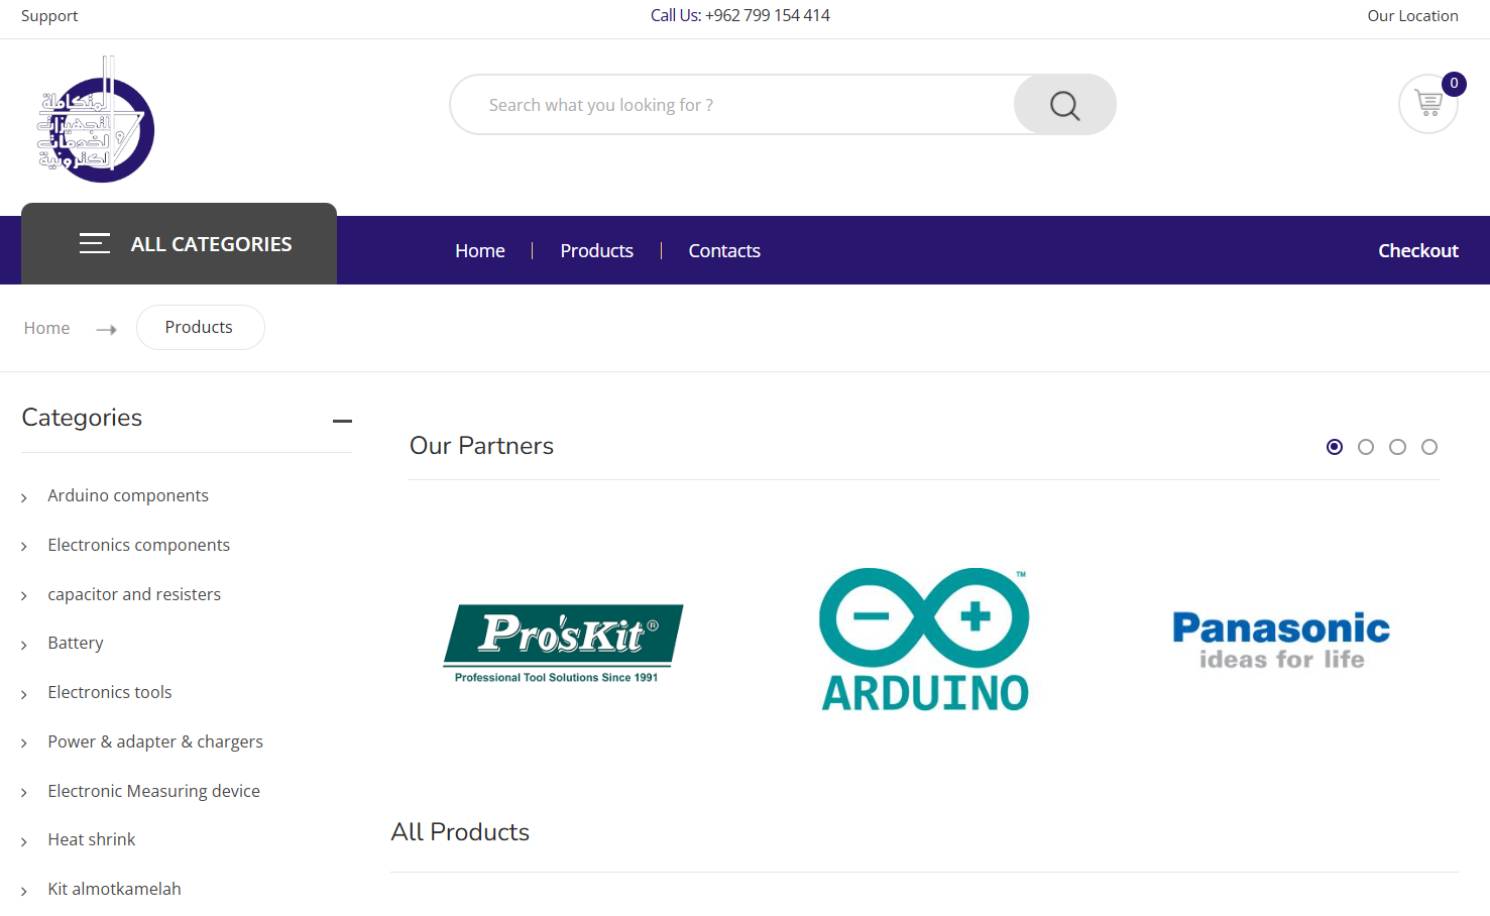Open the Our Location link
Image resolution: width=1490 pixels, height=916 pixels.
1412,16
